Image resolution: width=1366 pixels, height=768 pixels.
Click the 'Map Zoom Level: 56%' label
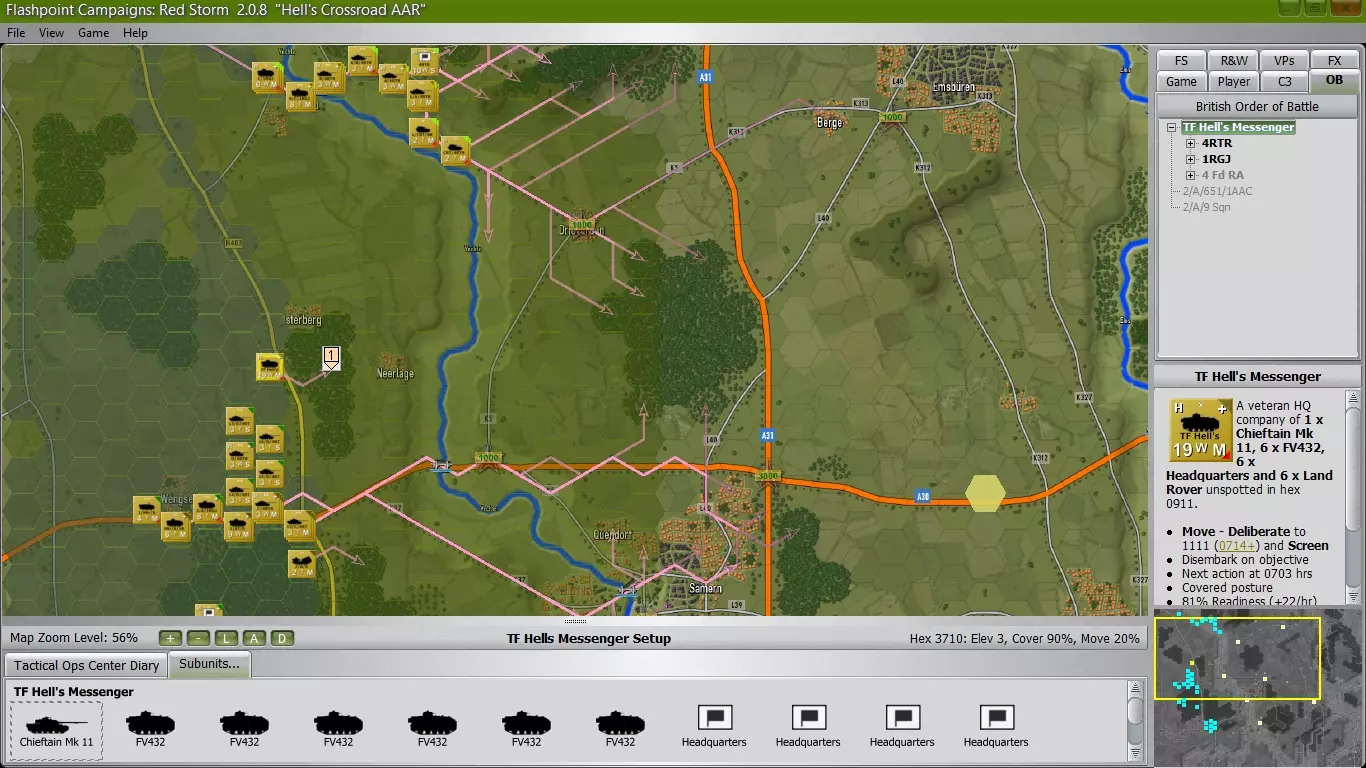tap(74, 638)
